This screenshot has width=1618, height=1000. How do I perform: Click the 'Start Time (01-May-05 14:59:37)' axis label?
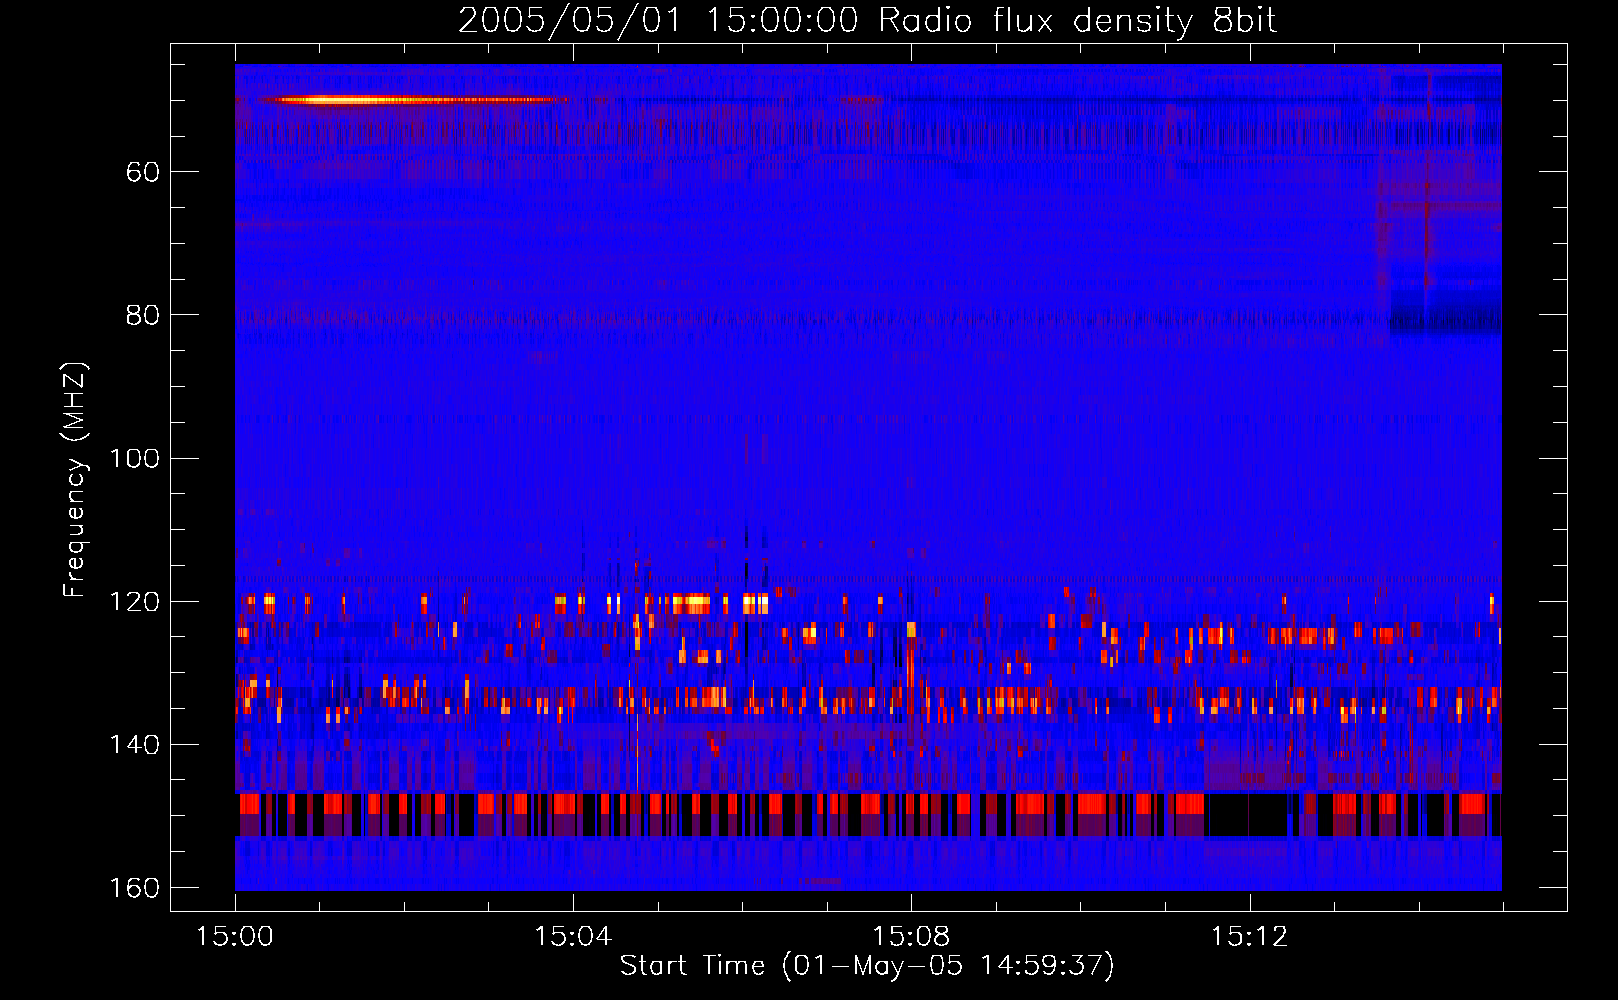(x=867, y=966)
